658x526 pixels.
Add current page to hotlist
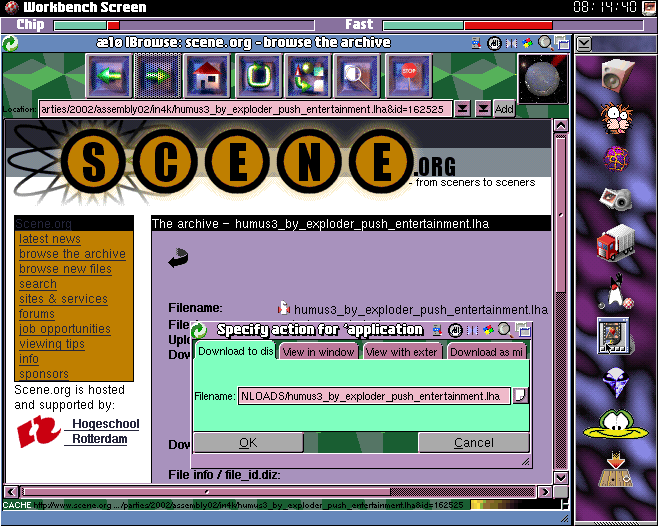pyautogui.click(x=504, y=109)
